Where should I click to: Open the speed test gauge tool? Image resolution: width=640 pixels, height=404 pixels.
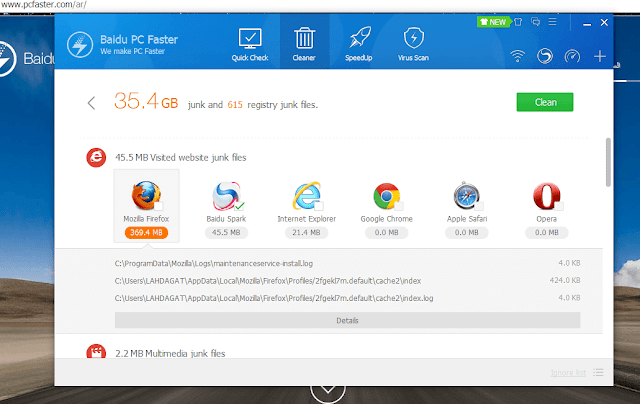pos(572,56)
